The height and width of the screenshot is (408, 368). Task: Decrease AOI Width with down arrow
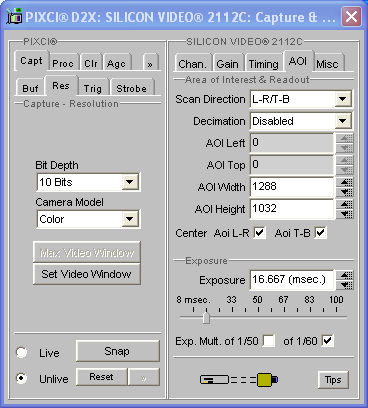345,191
